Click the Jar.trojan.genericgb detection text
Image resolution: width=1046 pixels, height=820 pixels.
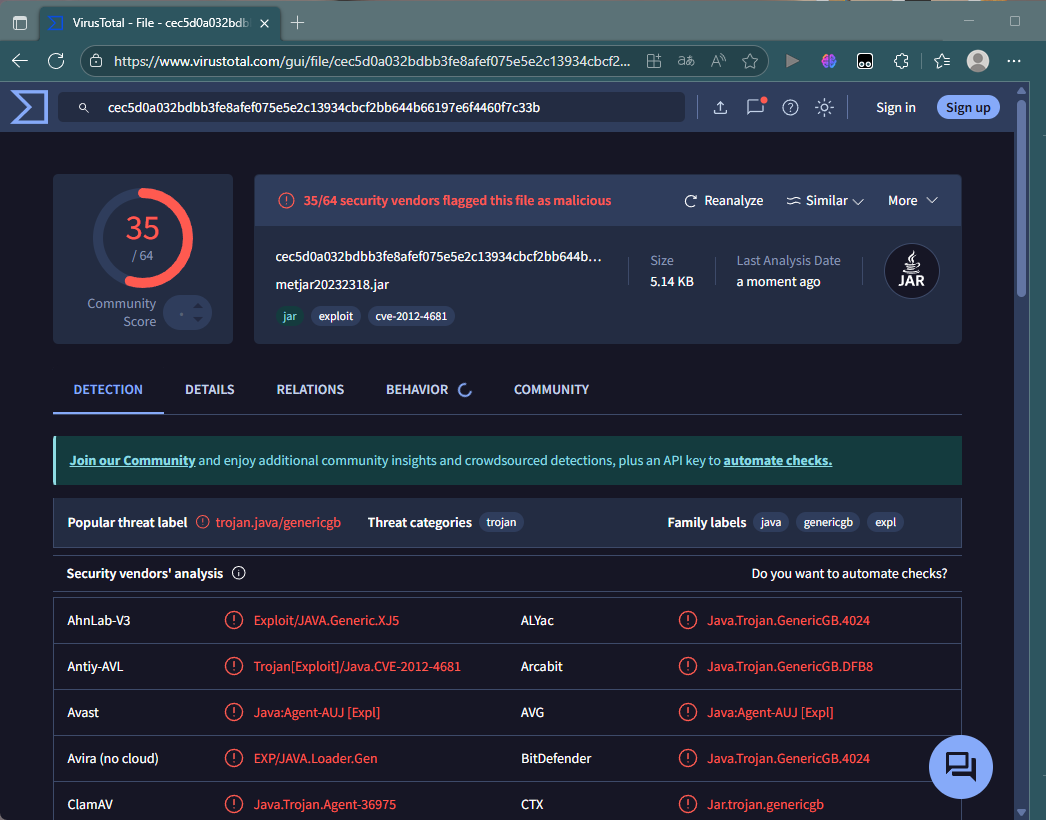point(765,804)
